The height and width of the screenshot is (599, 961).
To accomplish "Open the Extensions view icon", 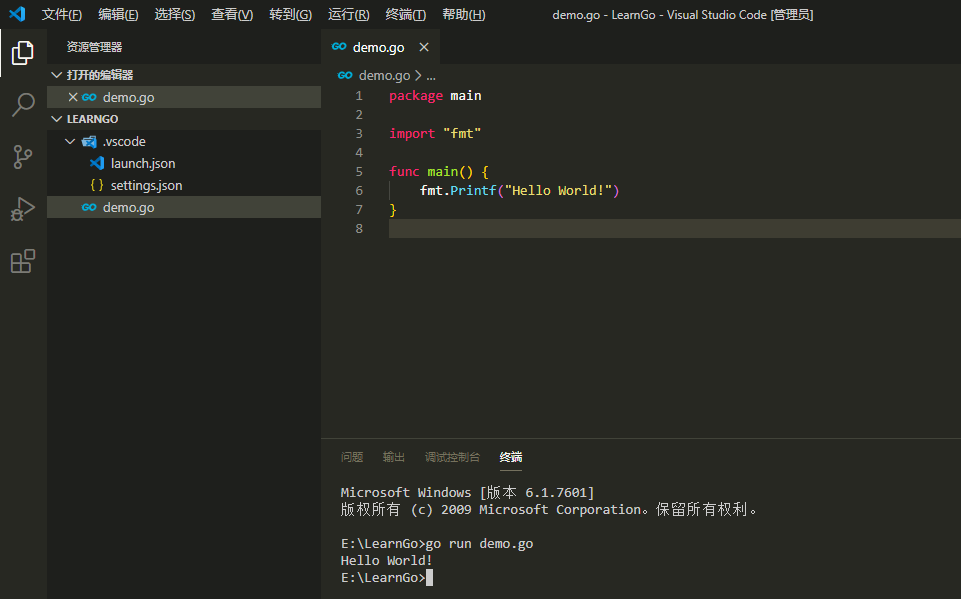I will point(23,261).
